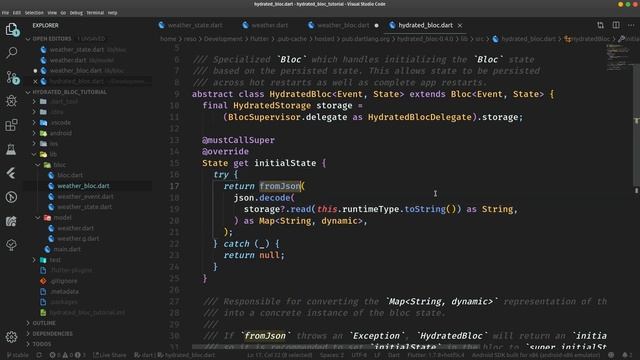Open the Live Share activity bar view
The height and width of the screenshot is (360, 640).
click(11, 221)
